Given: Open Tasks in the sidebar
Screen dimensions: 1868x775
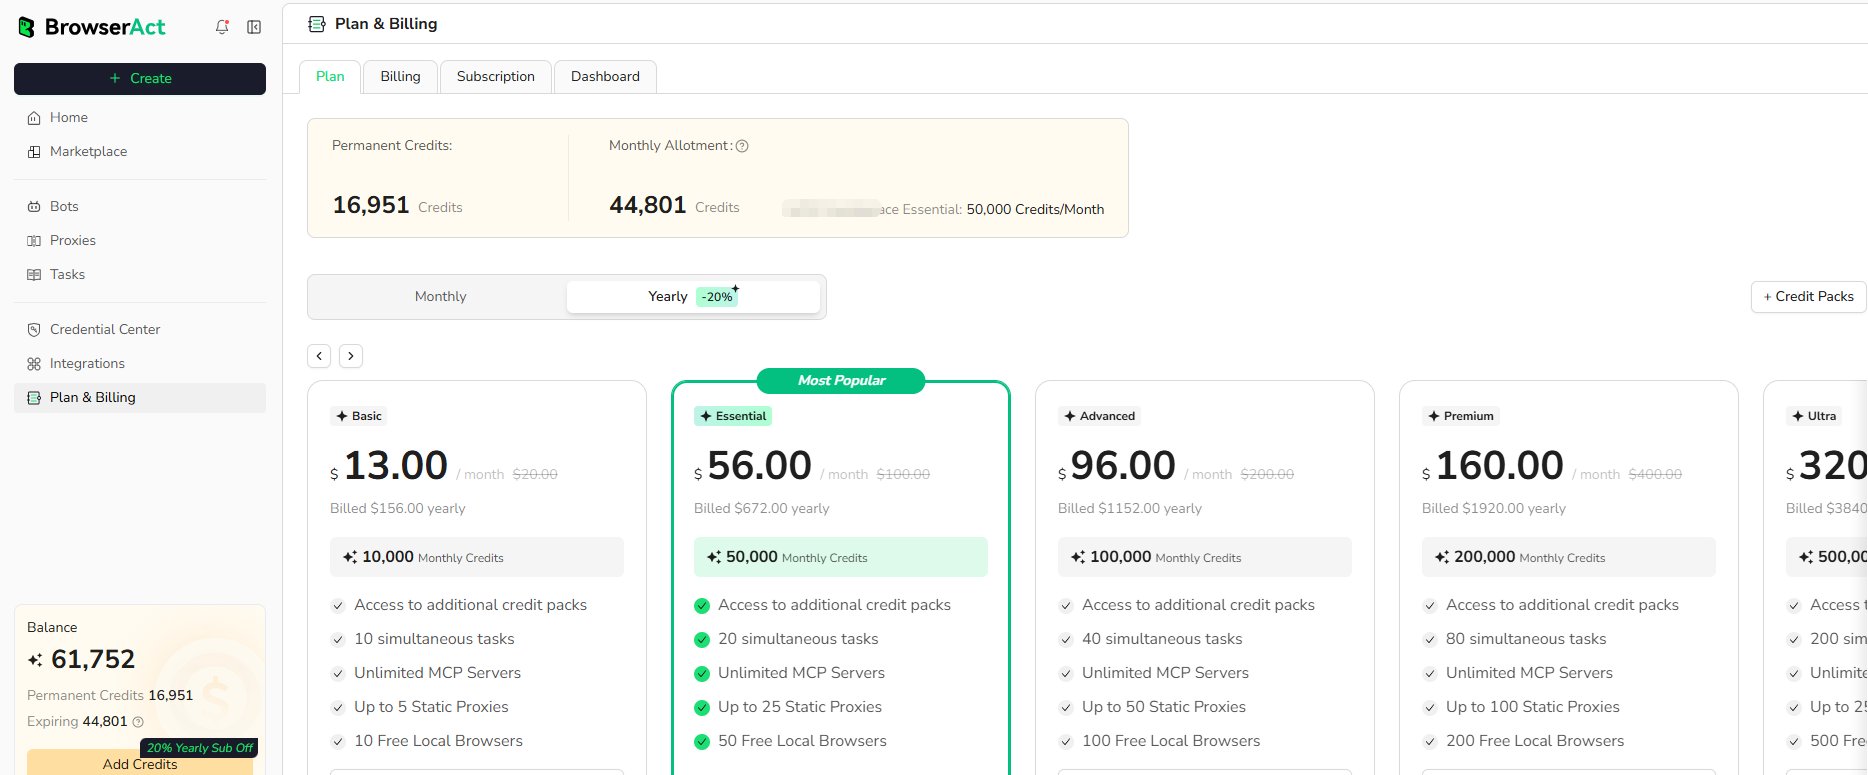Looking at the screenshot, I should 140,274.
